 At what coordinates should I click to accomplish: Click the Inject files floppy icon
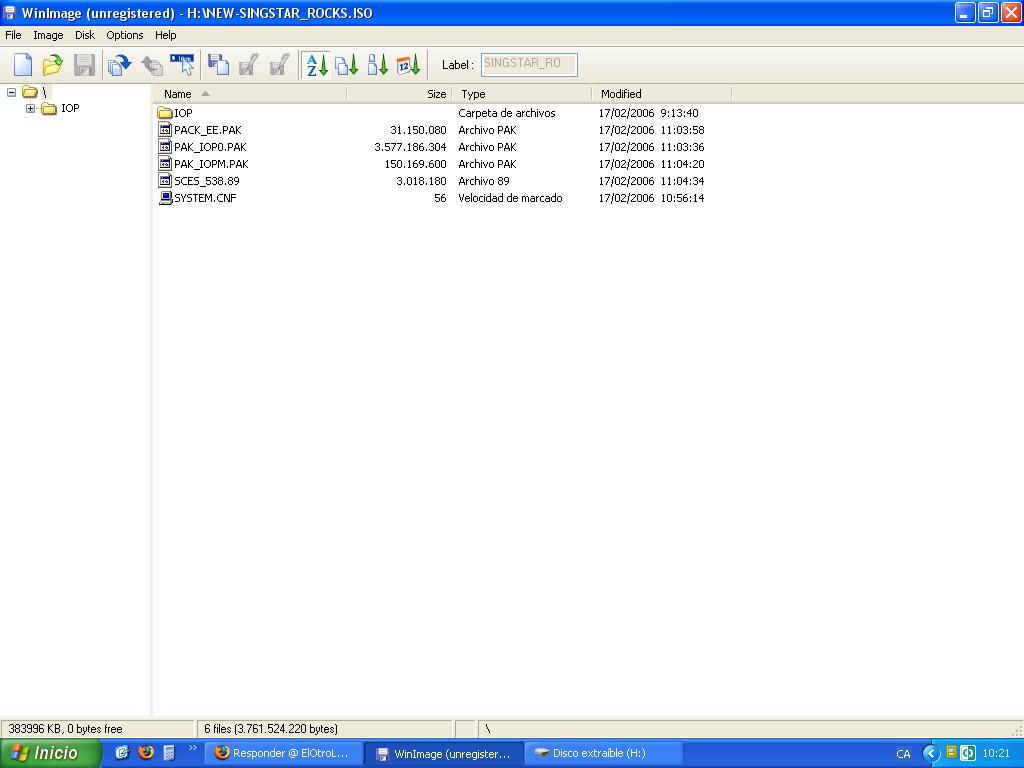(218, 65)
